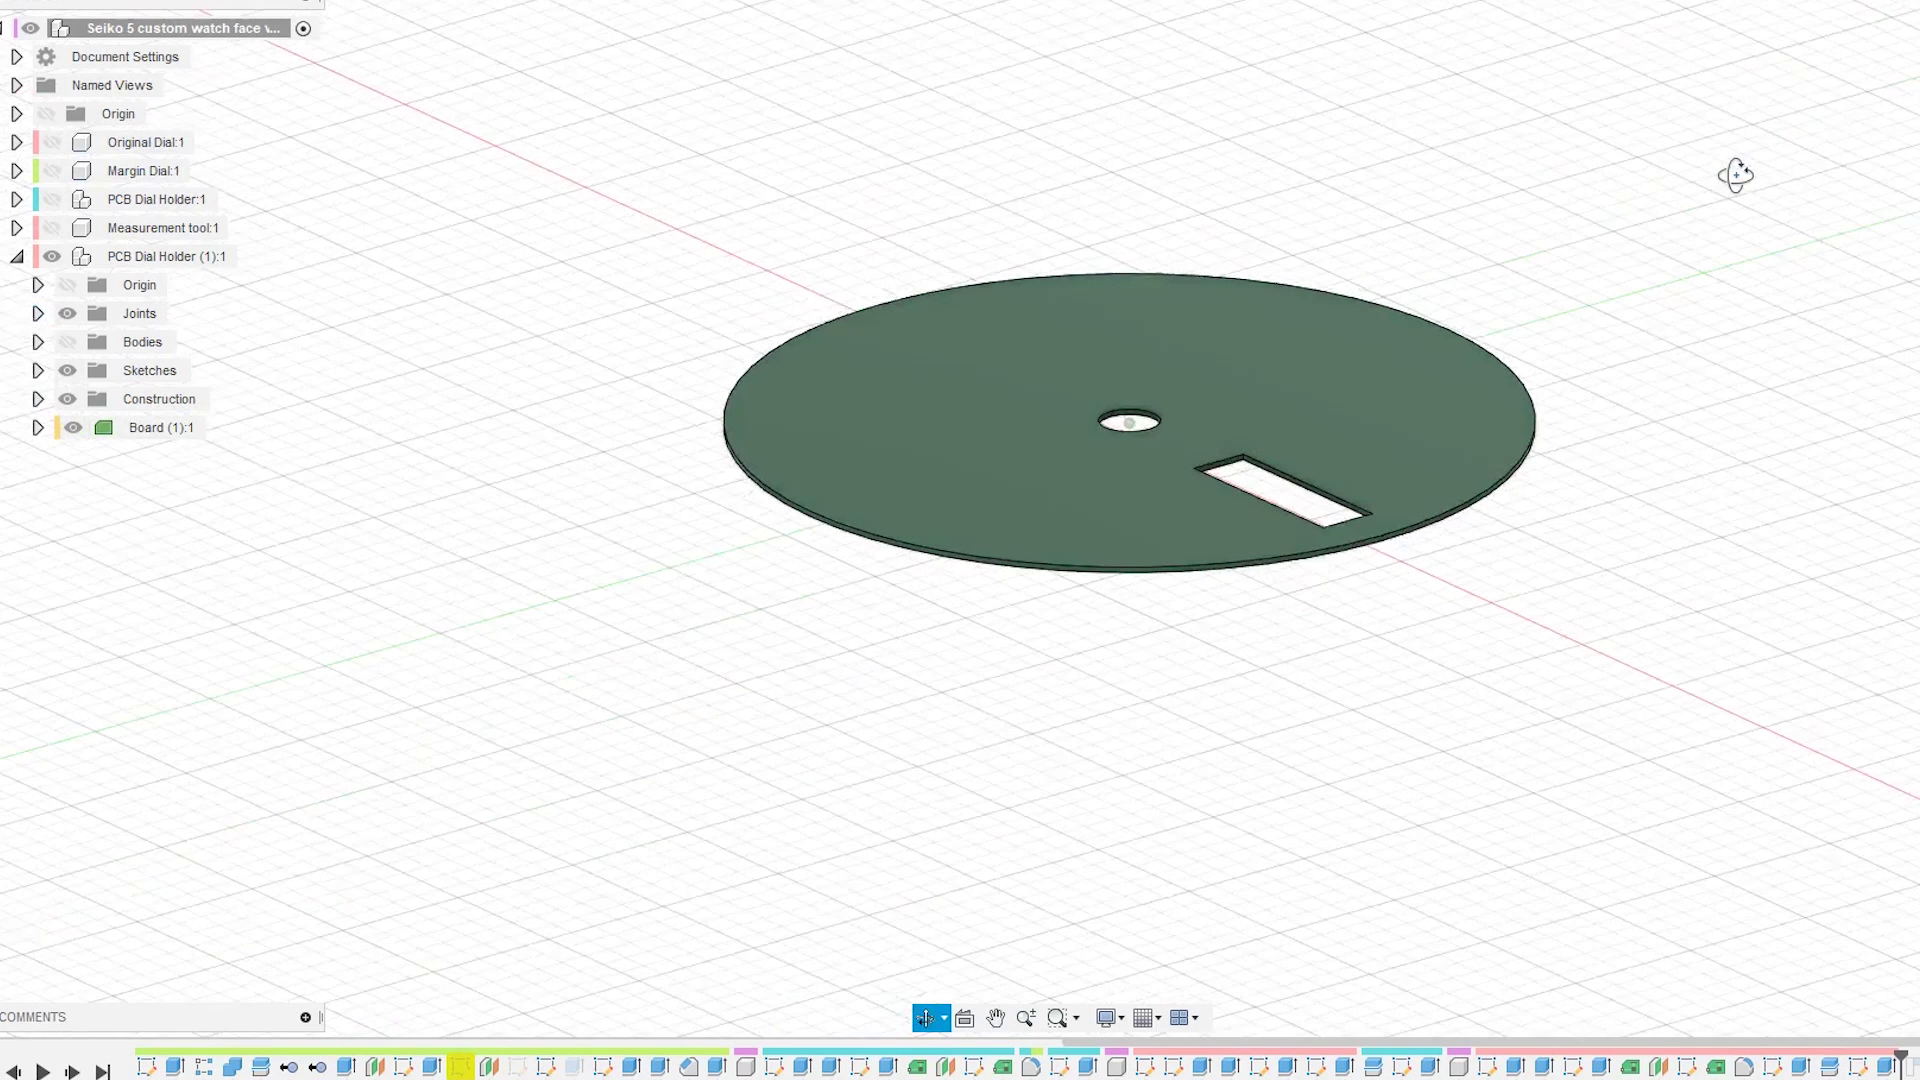Image resolution: width=1920 pixels, height=1080 pixels.
Task: Activate the Orbit tool
Action: coord(925,1018)
